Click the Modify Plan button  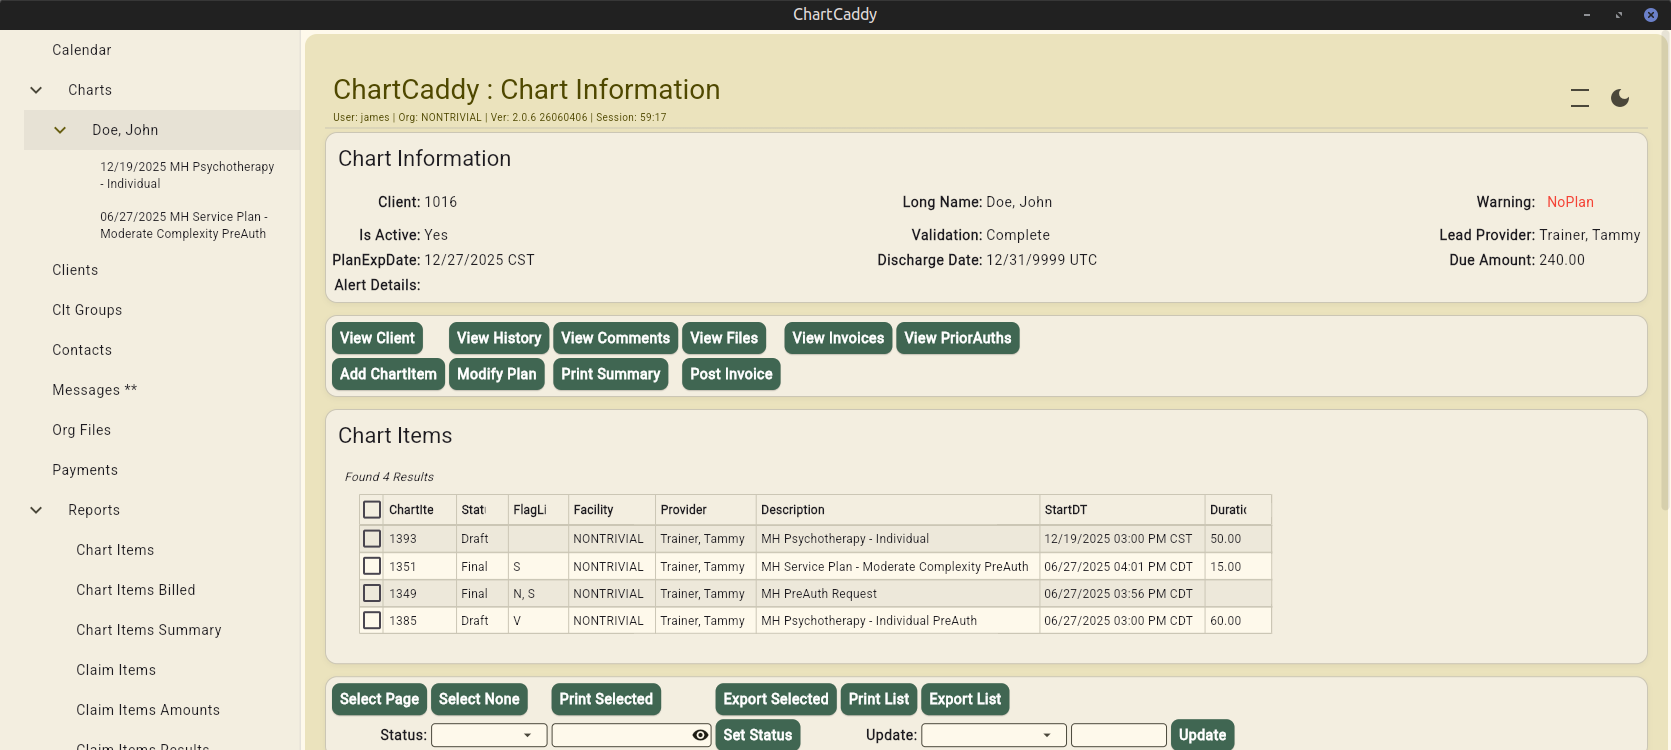(x=497, y=374)
